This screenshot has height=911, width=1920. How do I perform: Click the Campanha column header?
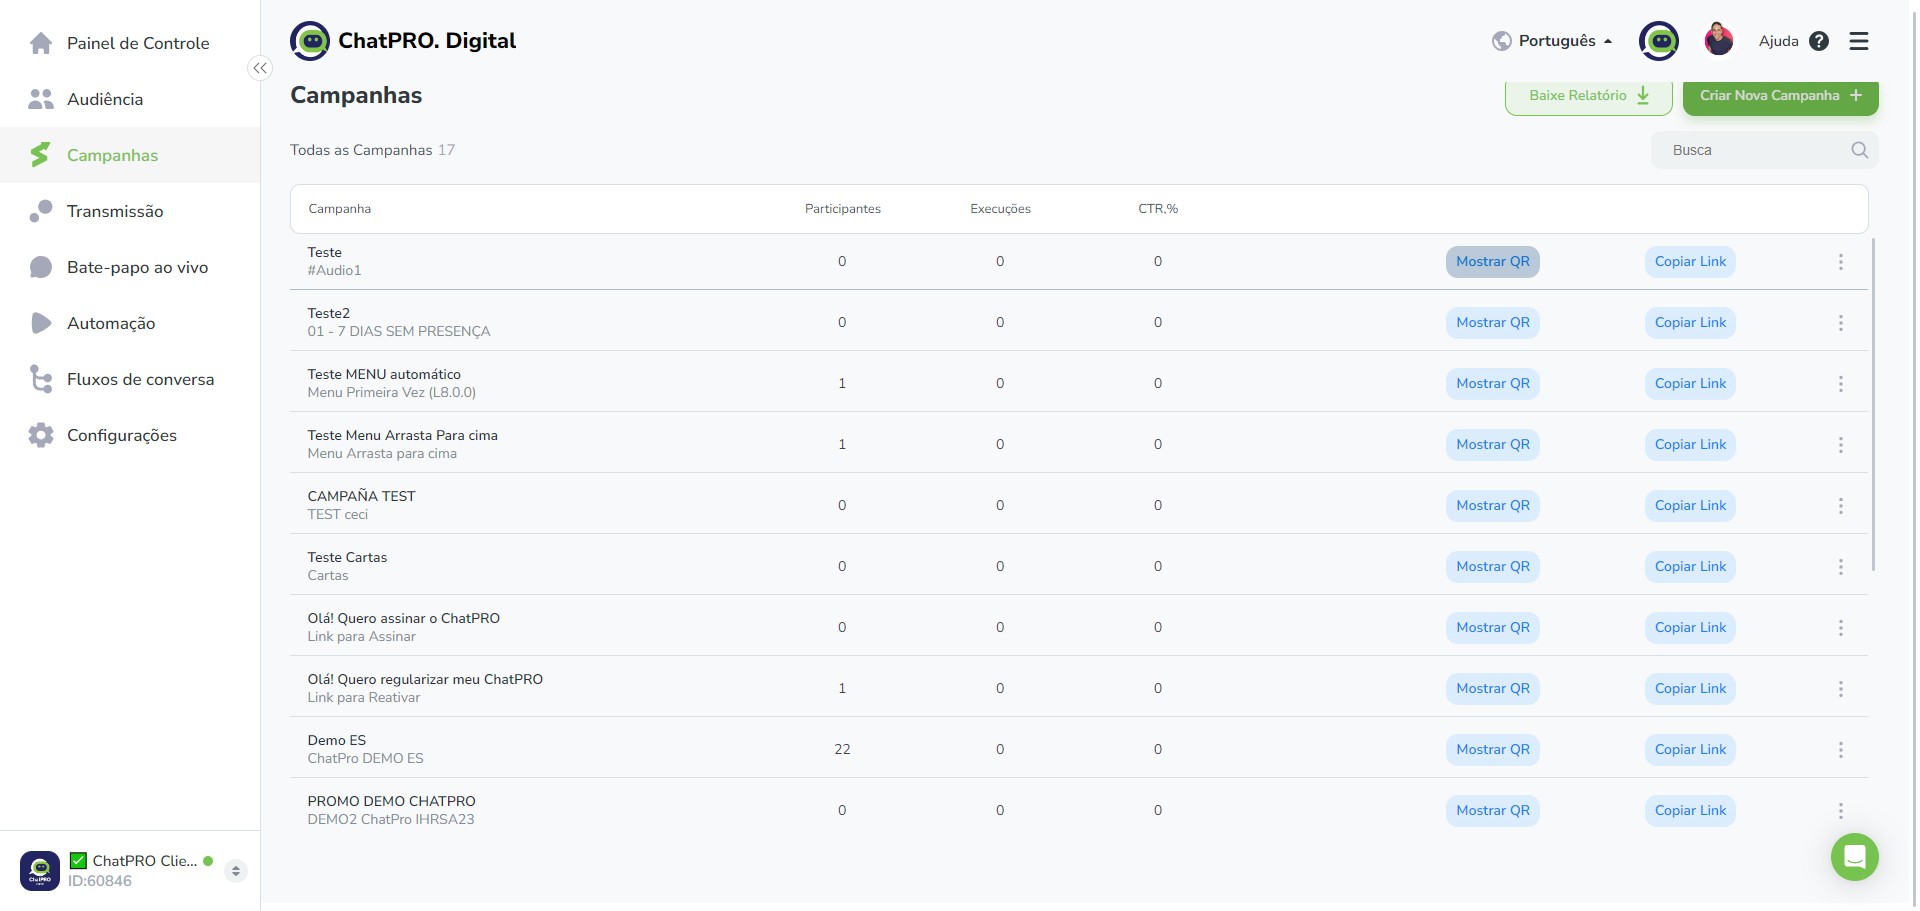339,209
